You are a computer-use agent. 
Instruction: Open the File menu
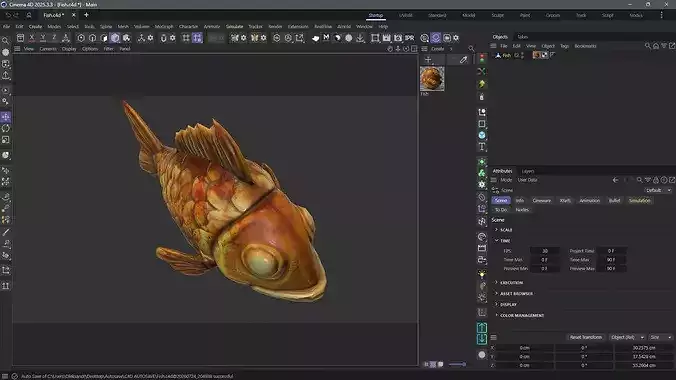pos(6,26)
